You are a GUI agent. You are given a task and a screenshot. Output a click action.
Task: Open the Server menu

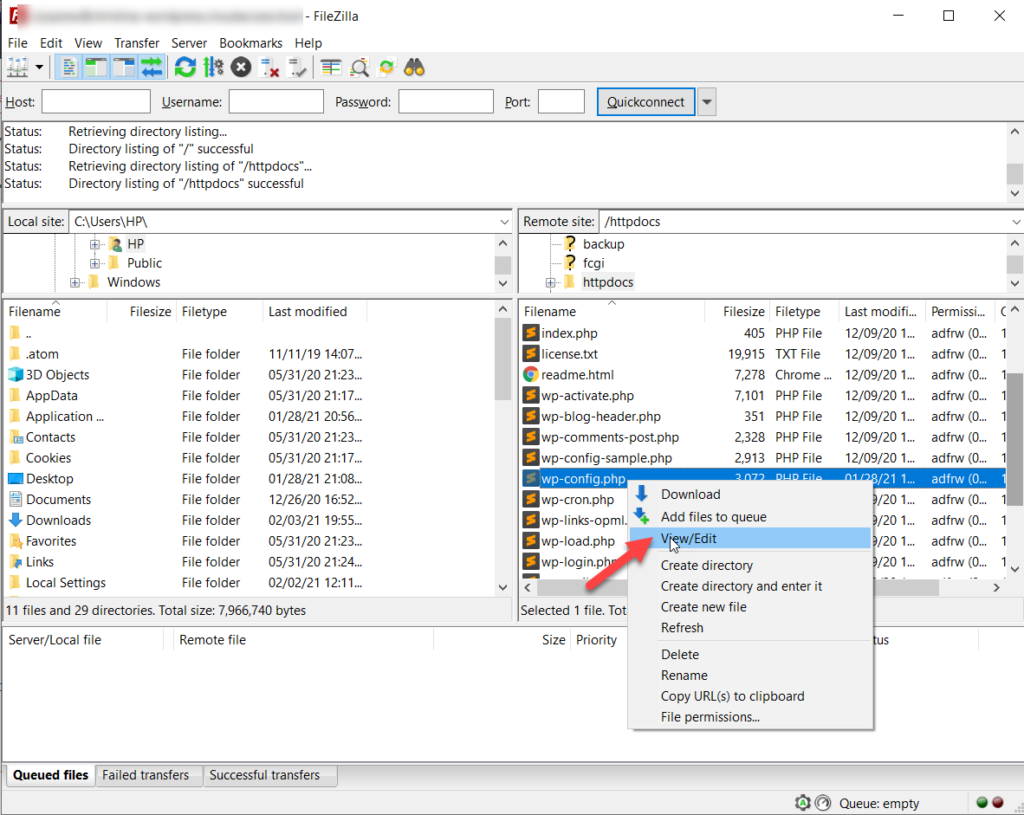189,43
